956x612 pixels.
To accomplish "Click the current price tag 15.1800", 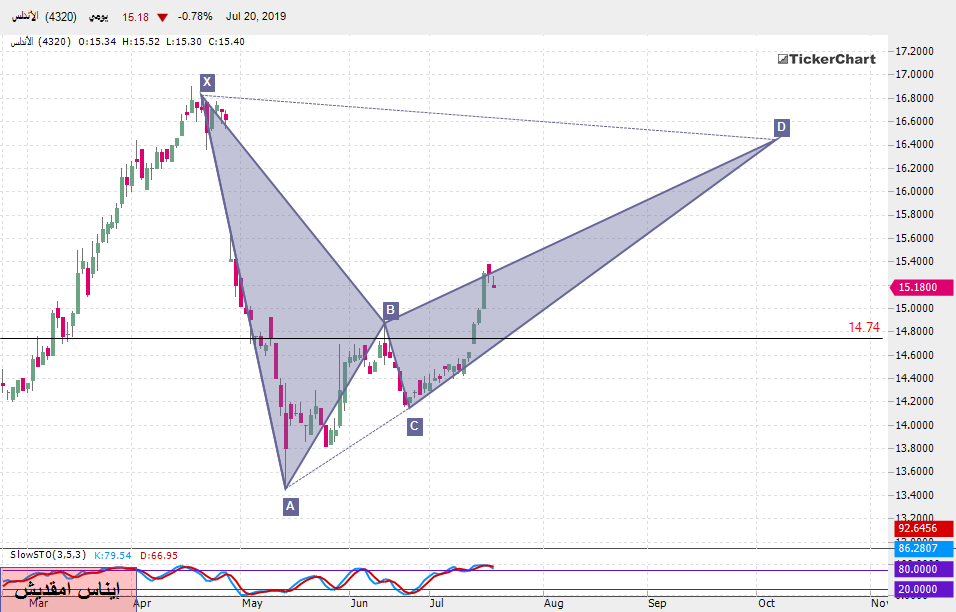I will (917, 287).
